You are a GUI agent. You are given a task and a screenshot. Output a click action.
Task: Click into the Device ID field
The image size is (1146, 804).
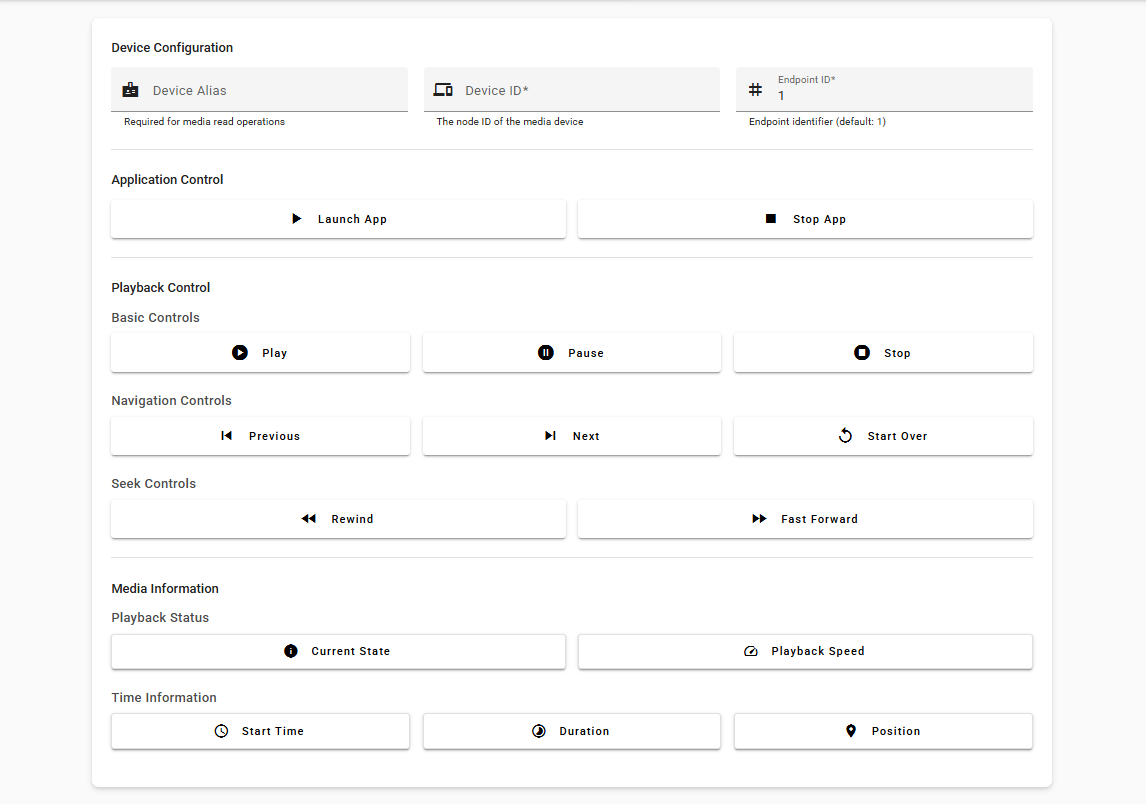(587, 90)
